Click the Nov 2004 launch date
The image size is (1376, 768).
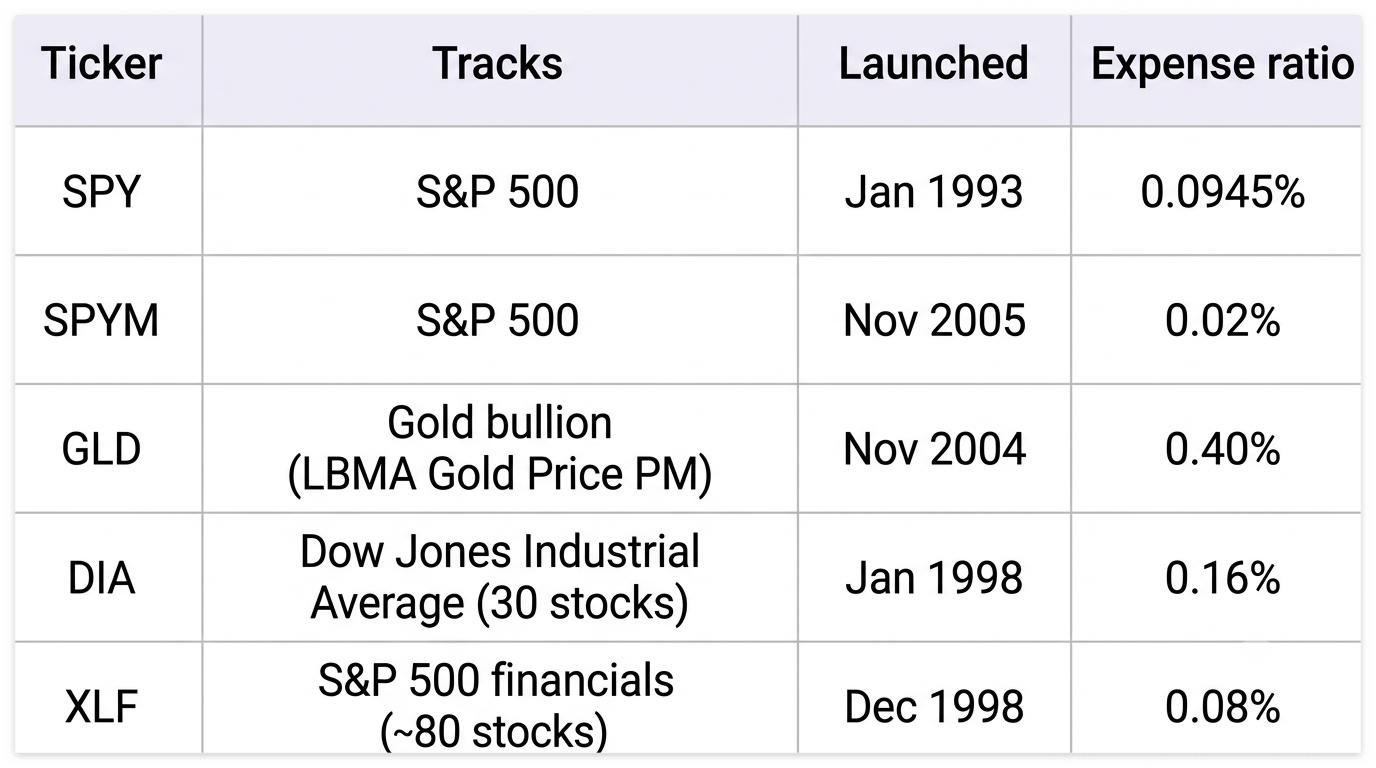(934, 449)
